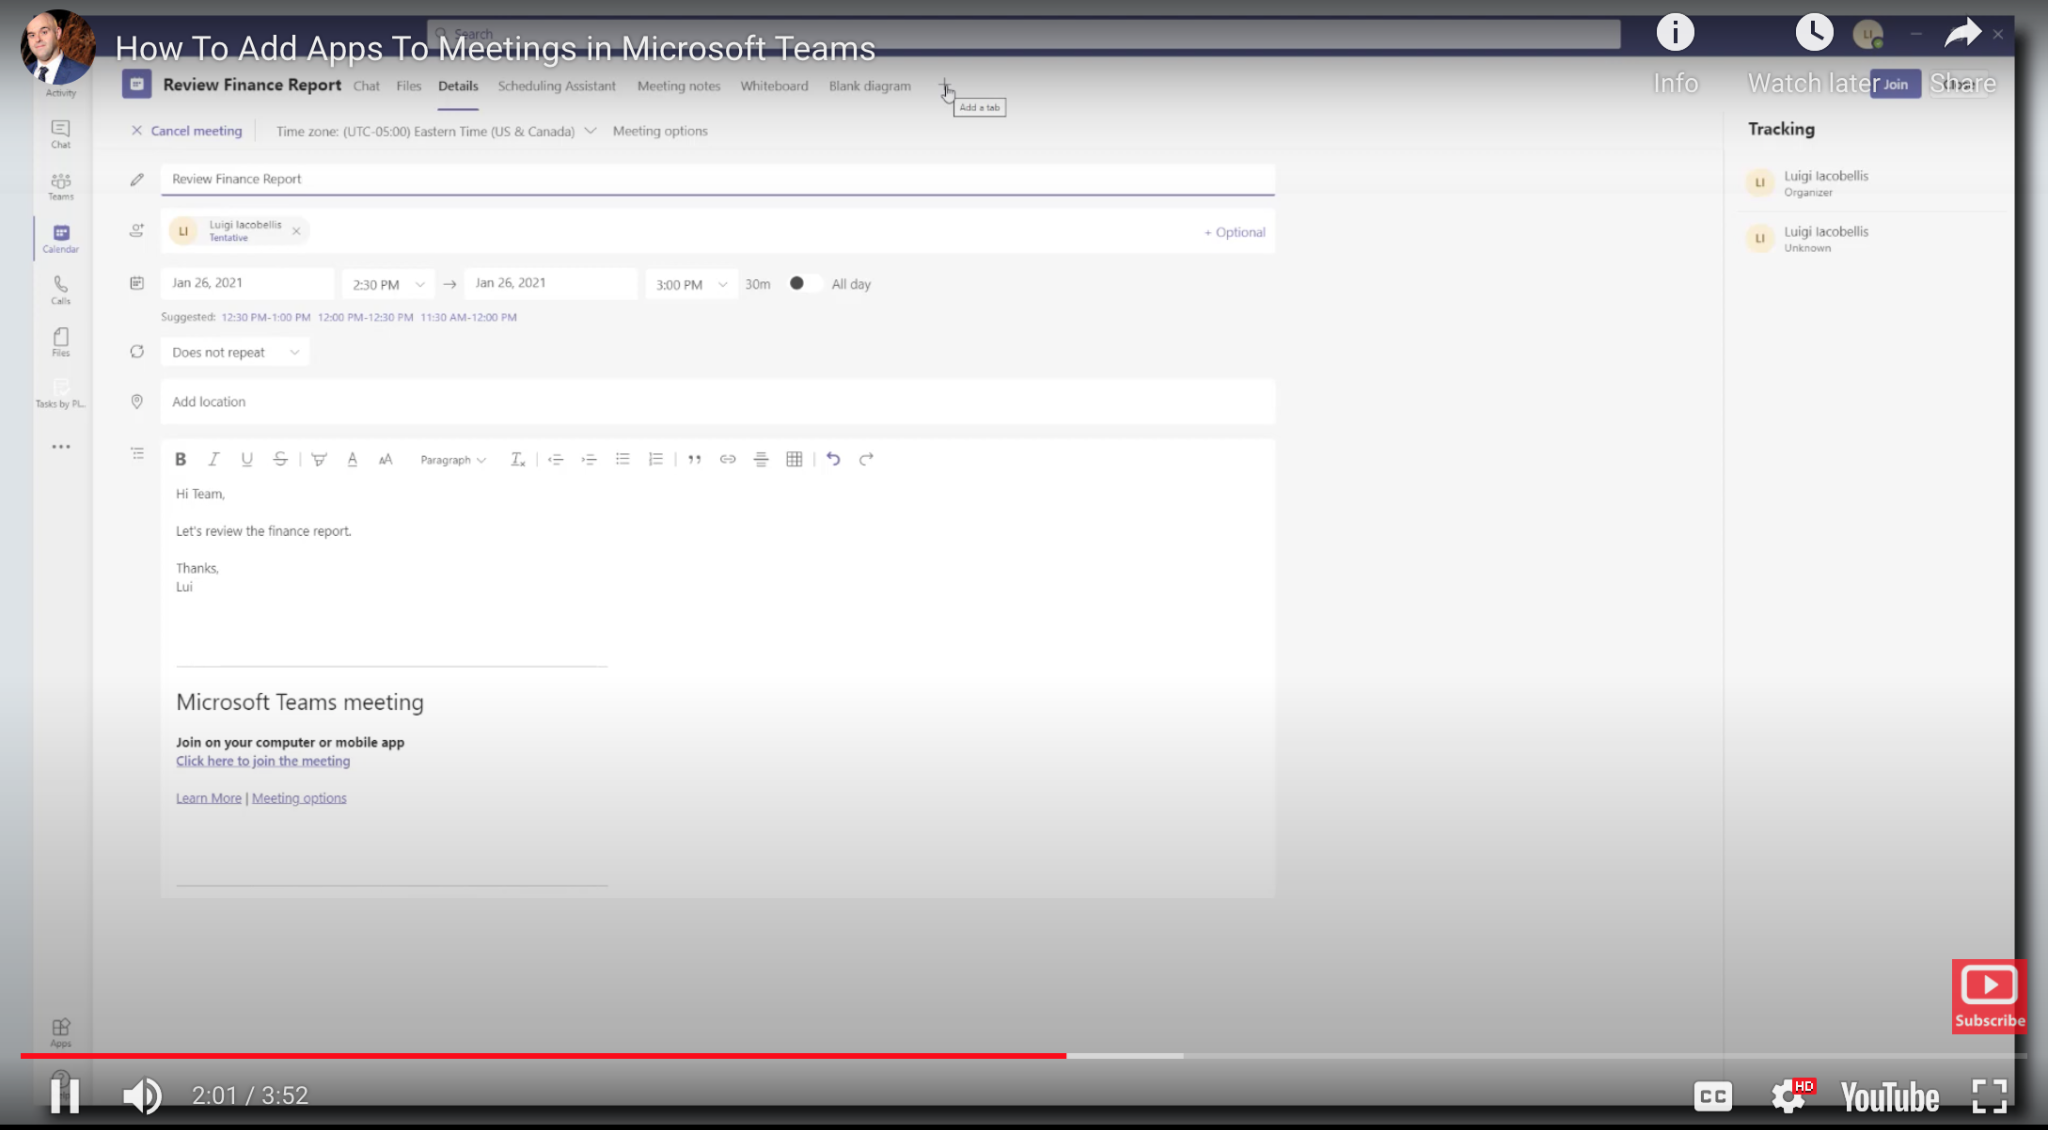Switch to the Files tab

coord(409,86)
